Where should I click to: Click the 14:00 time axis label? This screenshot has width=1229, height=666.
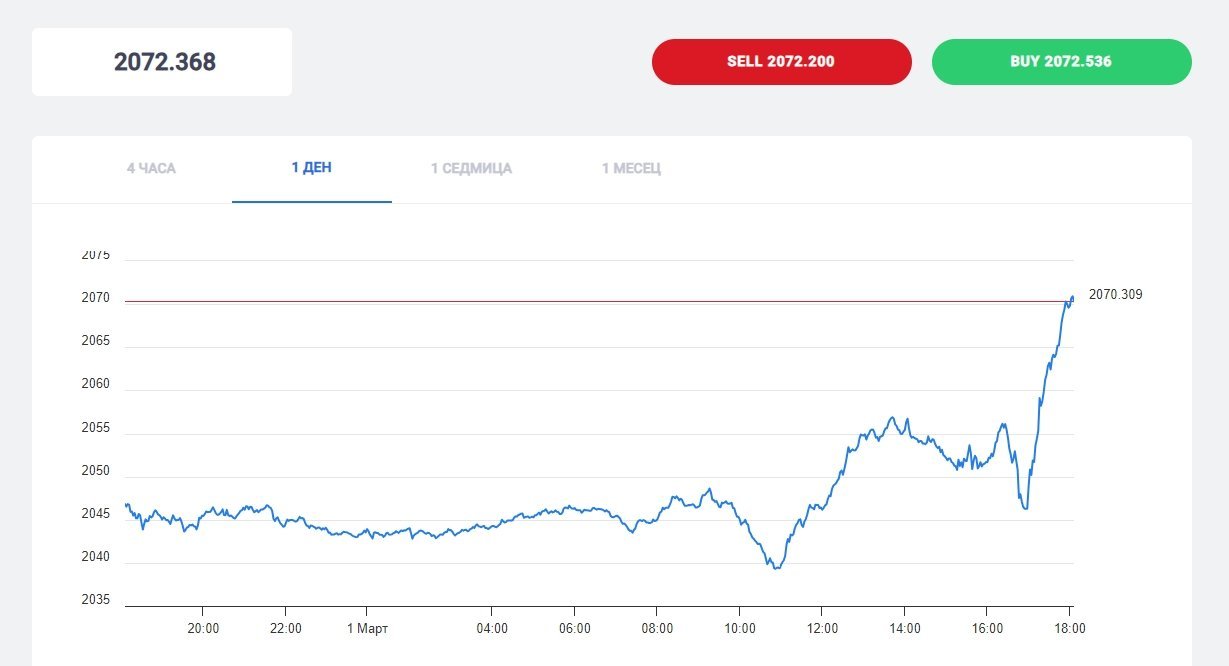pos(904,629)
